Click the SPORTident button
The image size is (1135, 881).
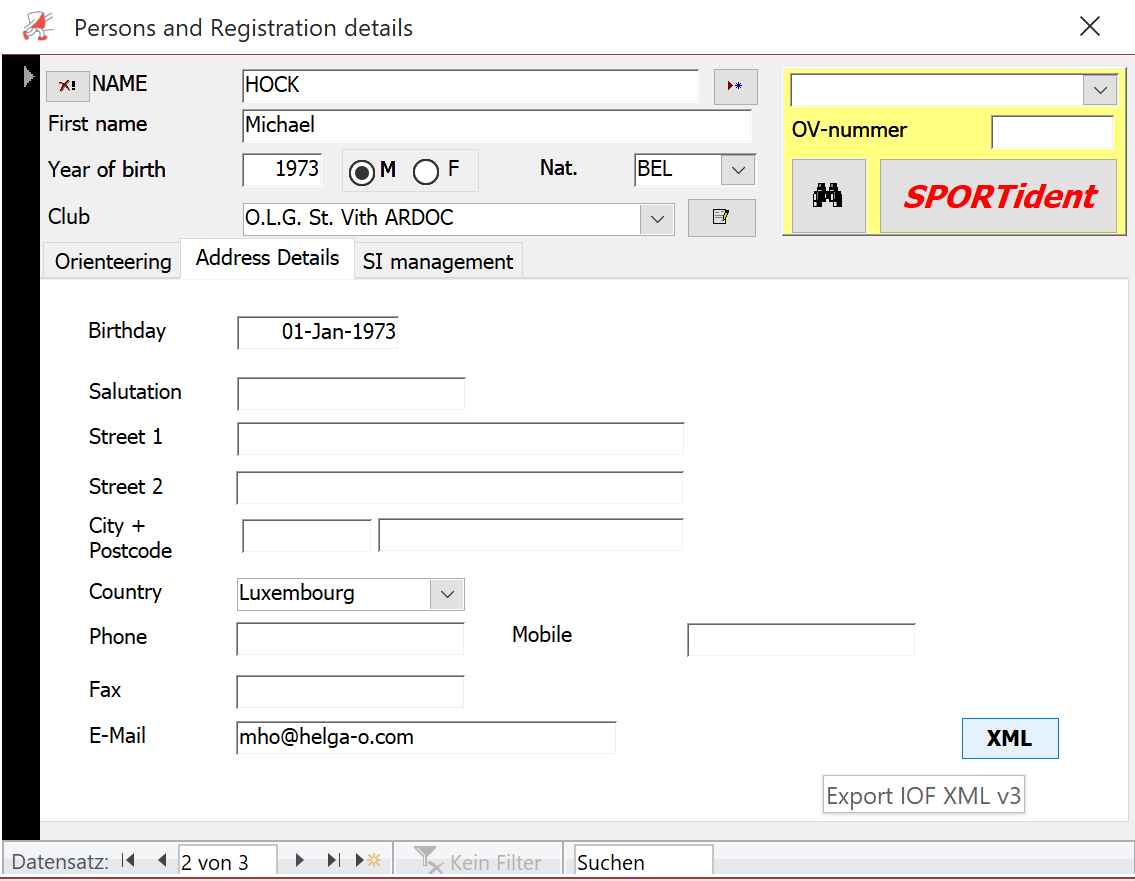(x=998, y=195)
